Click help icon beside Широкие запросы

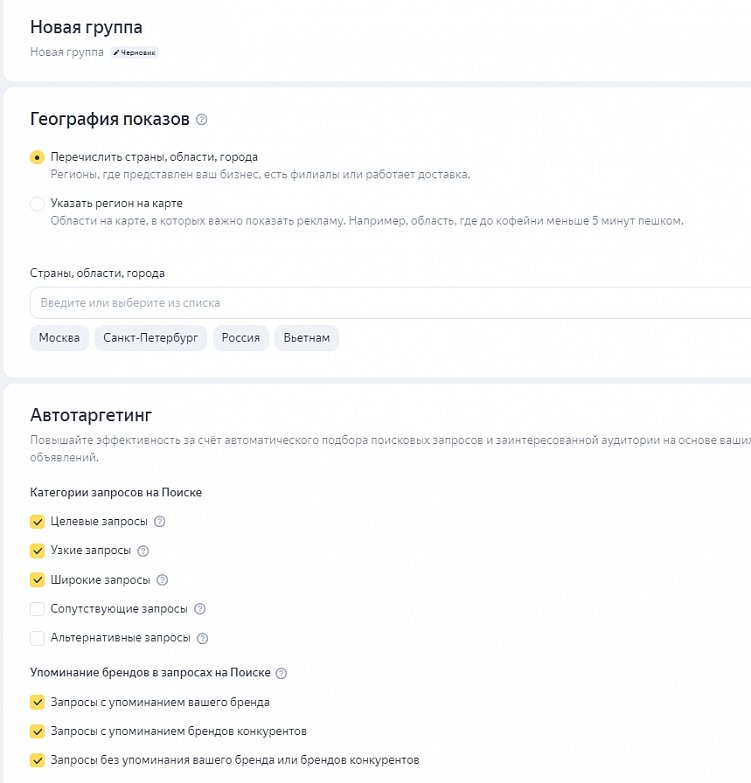163,580
